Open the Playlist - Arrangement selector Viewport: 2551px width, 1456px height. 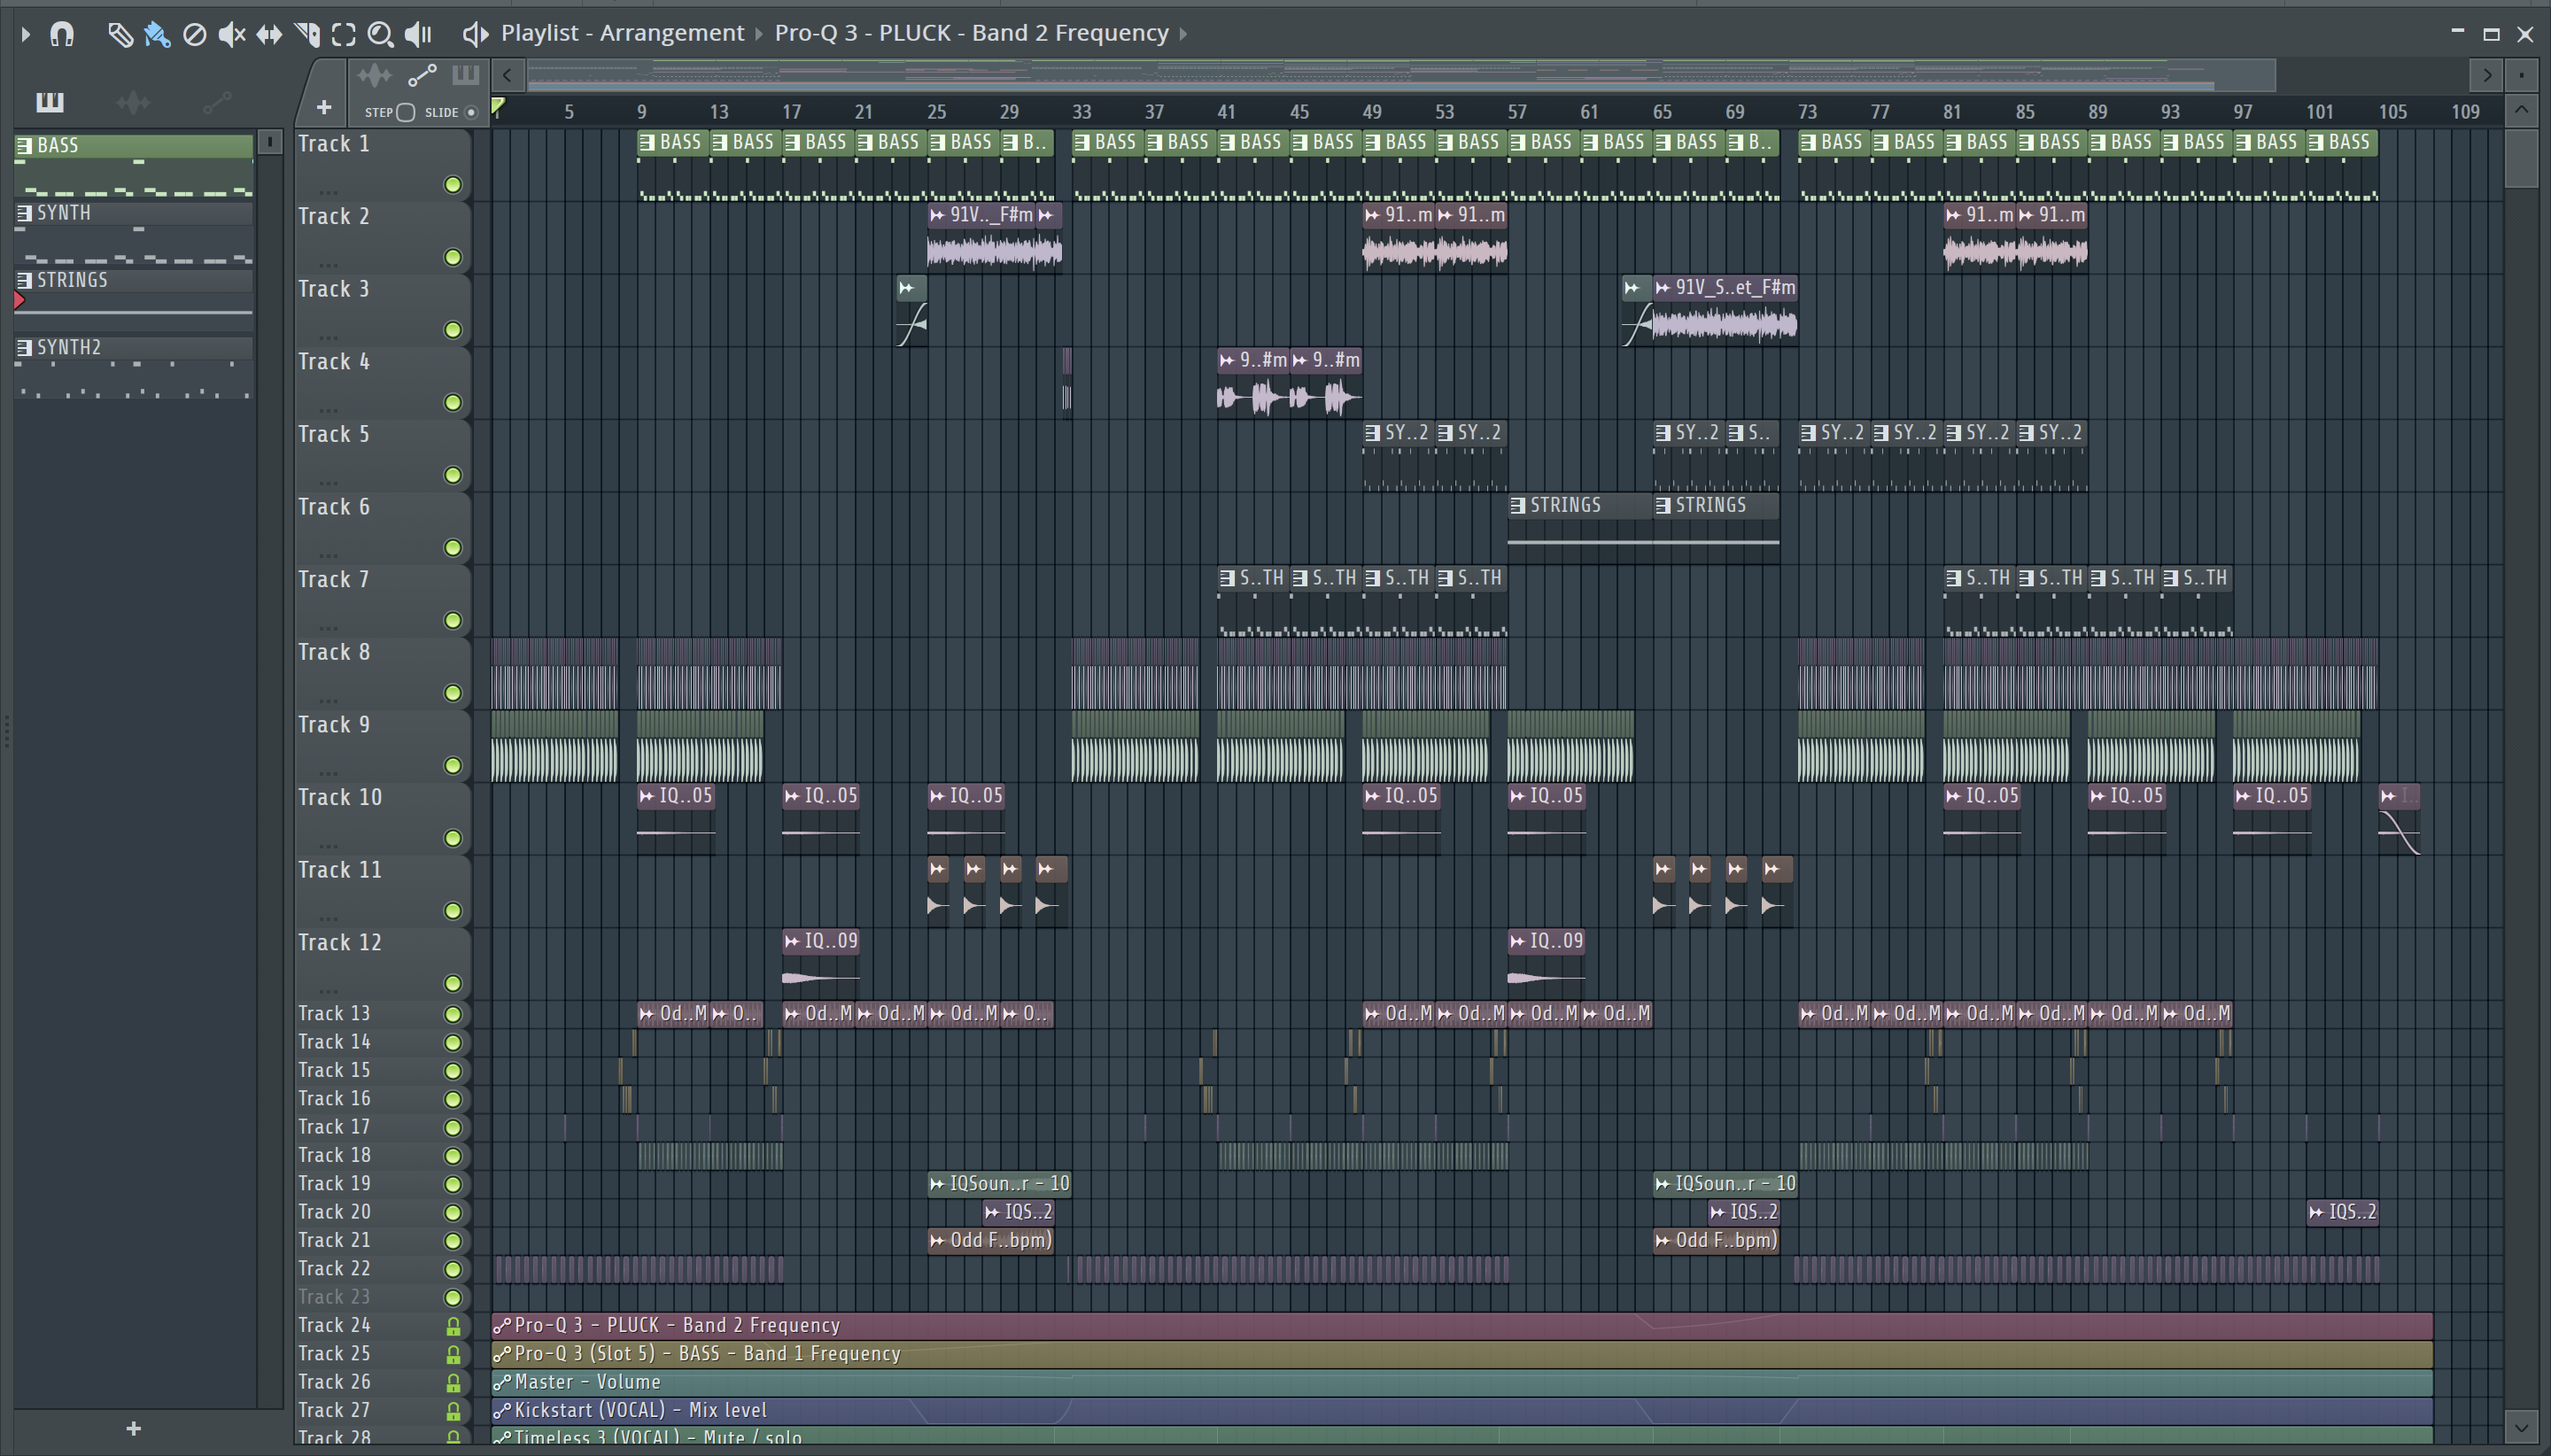click(x=622, y=33)
